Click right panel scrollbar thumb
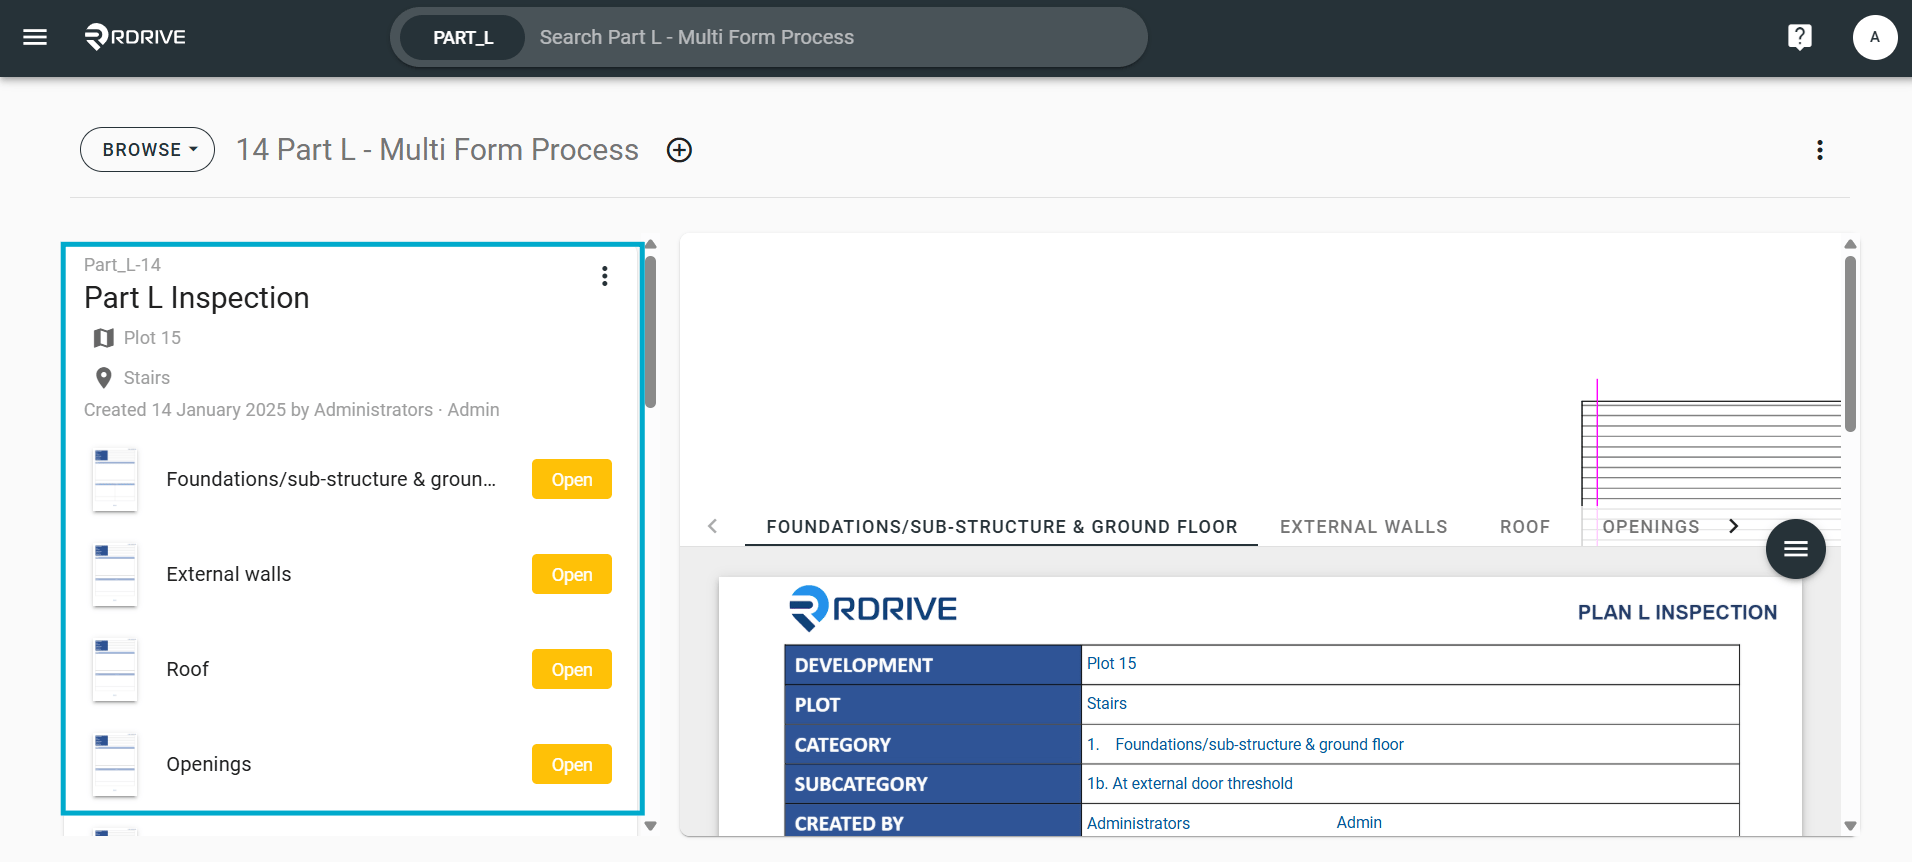The width and height of the screenshot is (1912, 862). tap(1850, 344)
